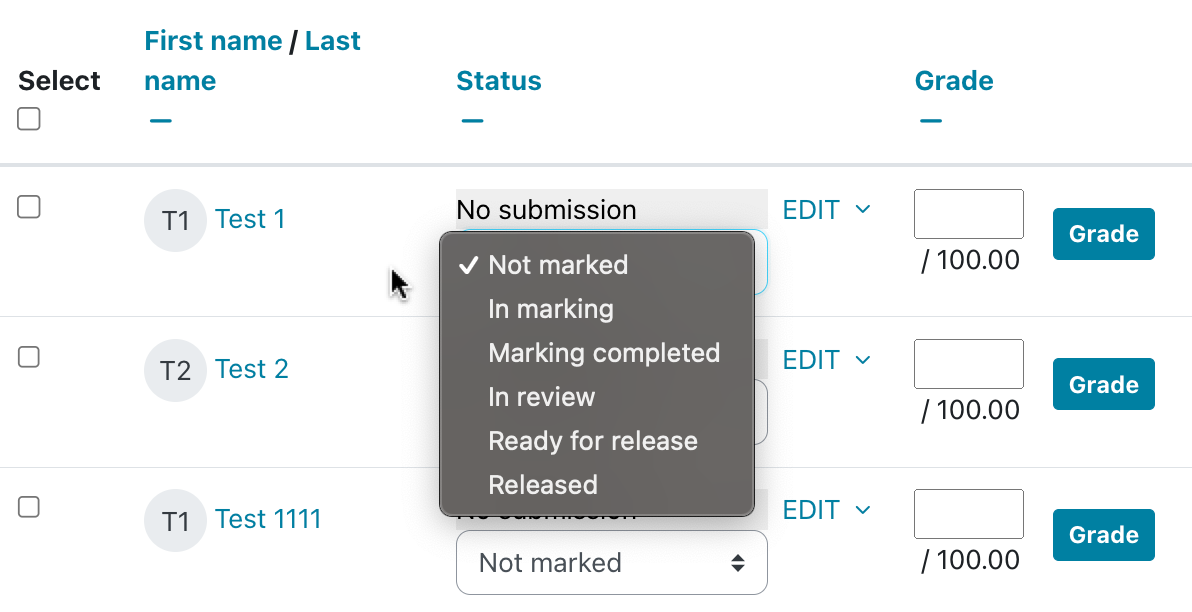
Task: Open the Not marked dropdown for Test 1111
Action: [x=611, y=563]
